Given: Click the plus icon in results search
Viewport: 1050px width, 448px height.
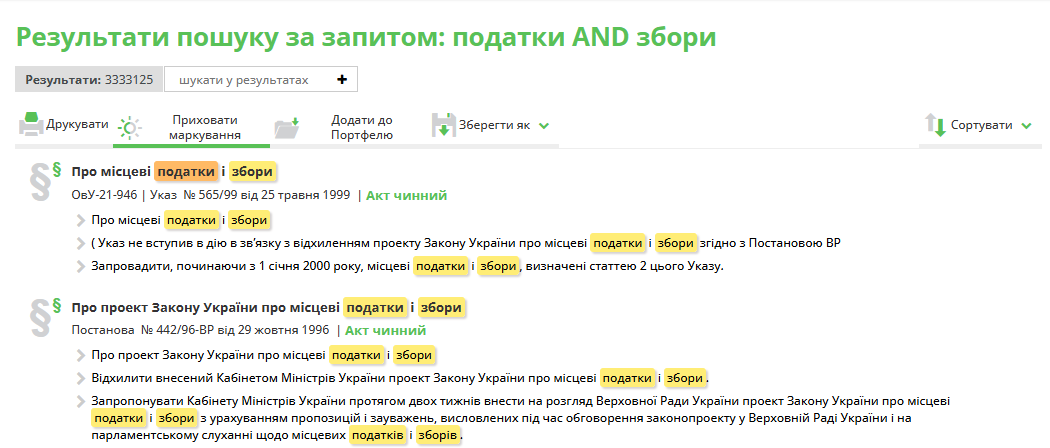Looking at the screenshot, I should tap(341, 79).
